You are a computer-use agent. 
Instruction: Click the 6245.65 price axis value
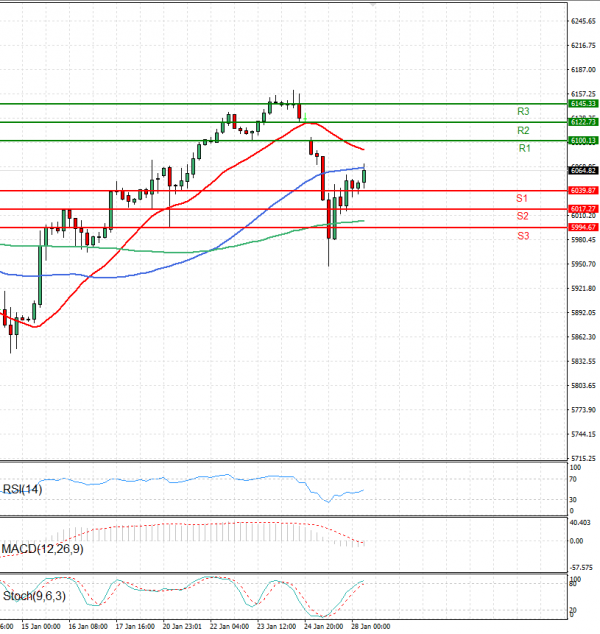pos(583,21)
